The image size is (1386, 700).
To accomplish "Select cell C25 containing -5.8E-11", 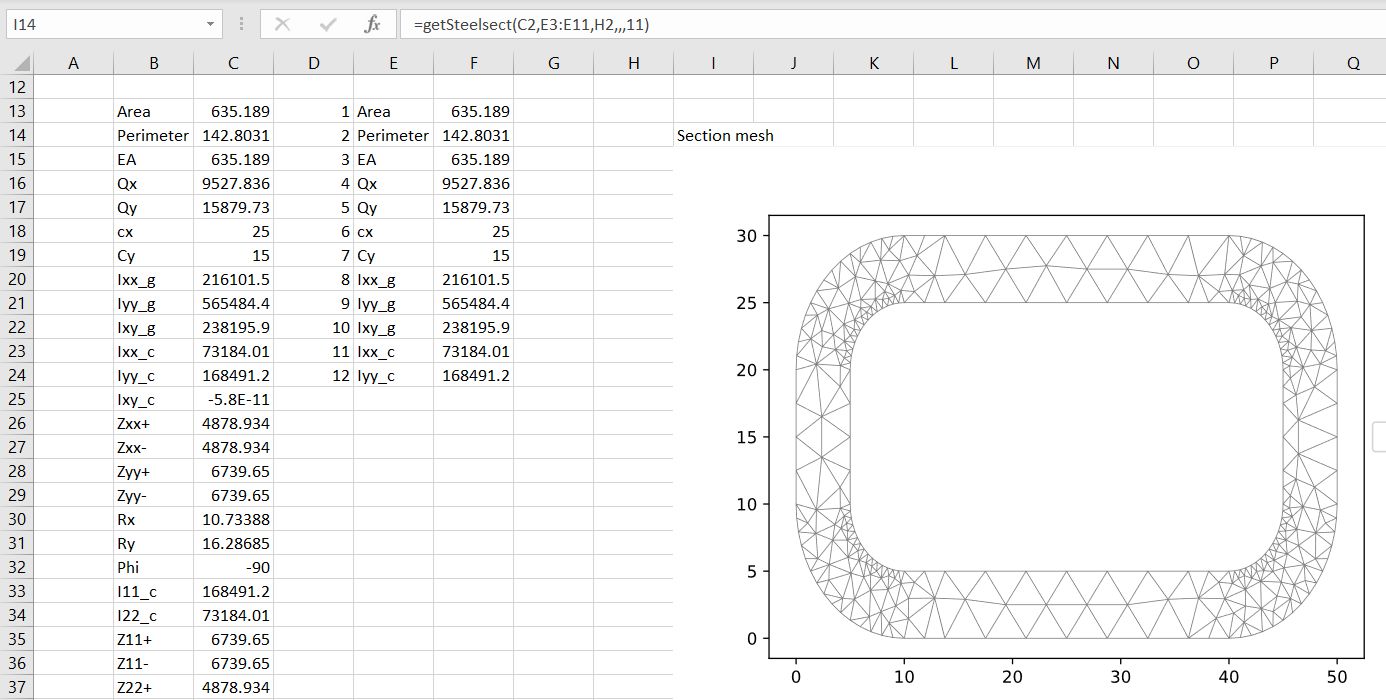I will tap(233, 399).
